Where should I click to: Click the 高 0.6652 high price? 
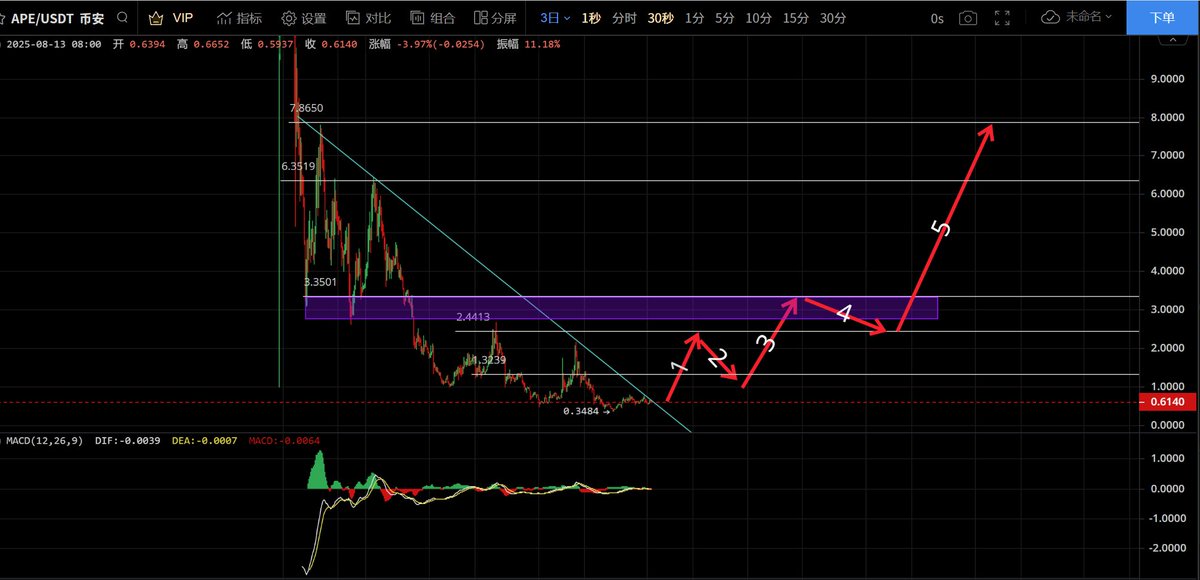point(205,44)
